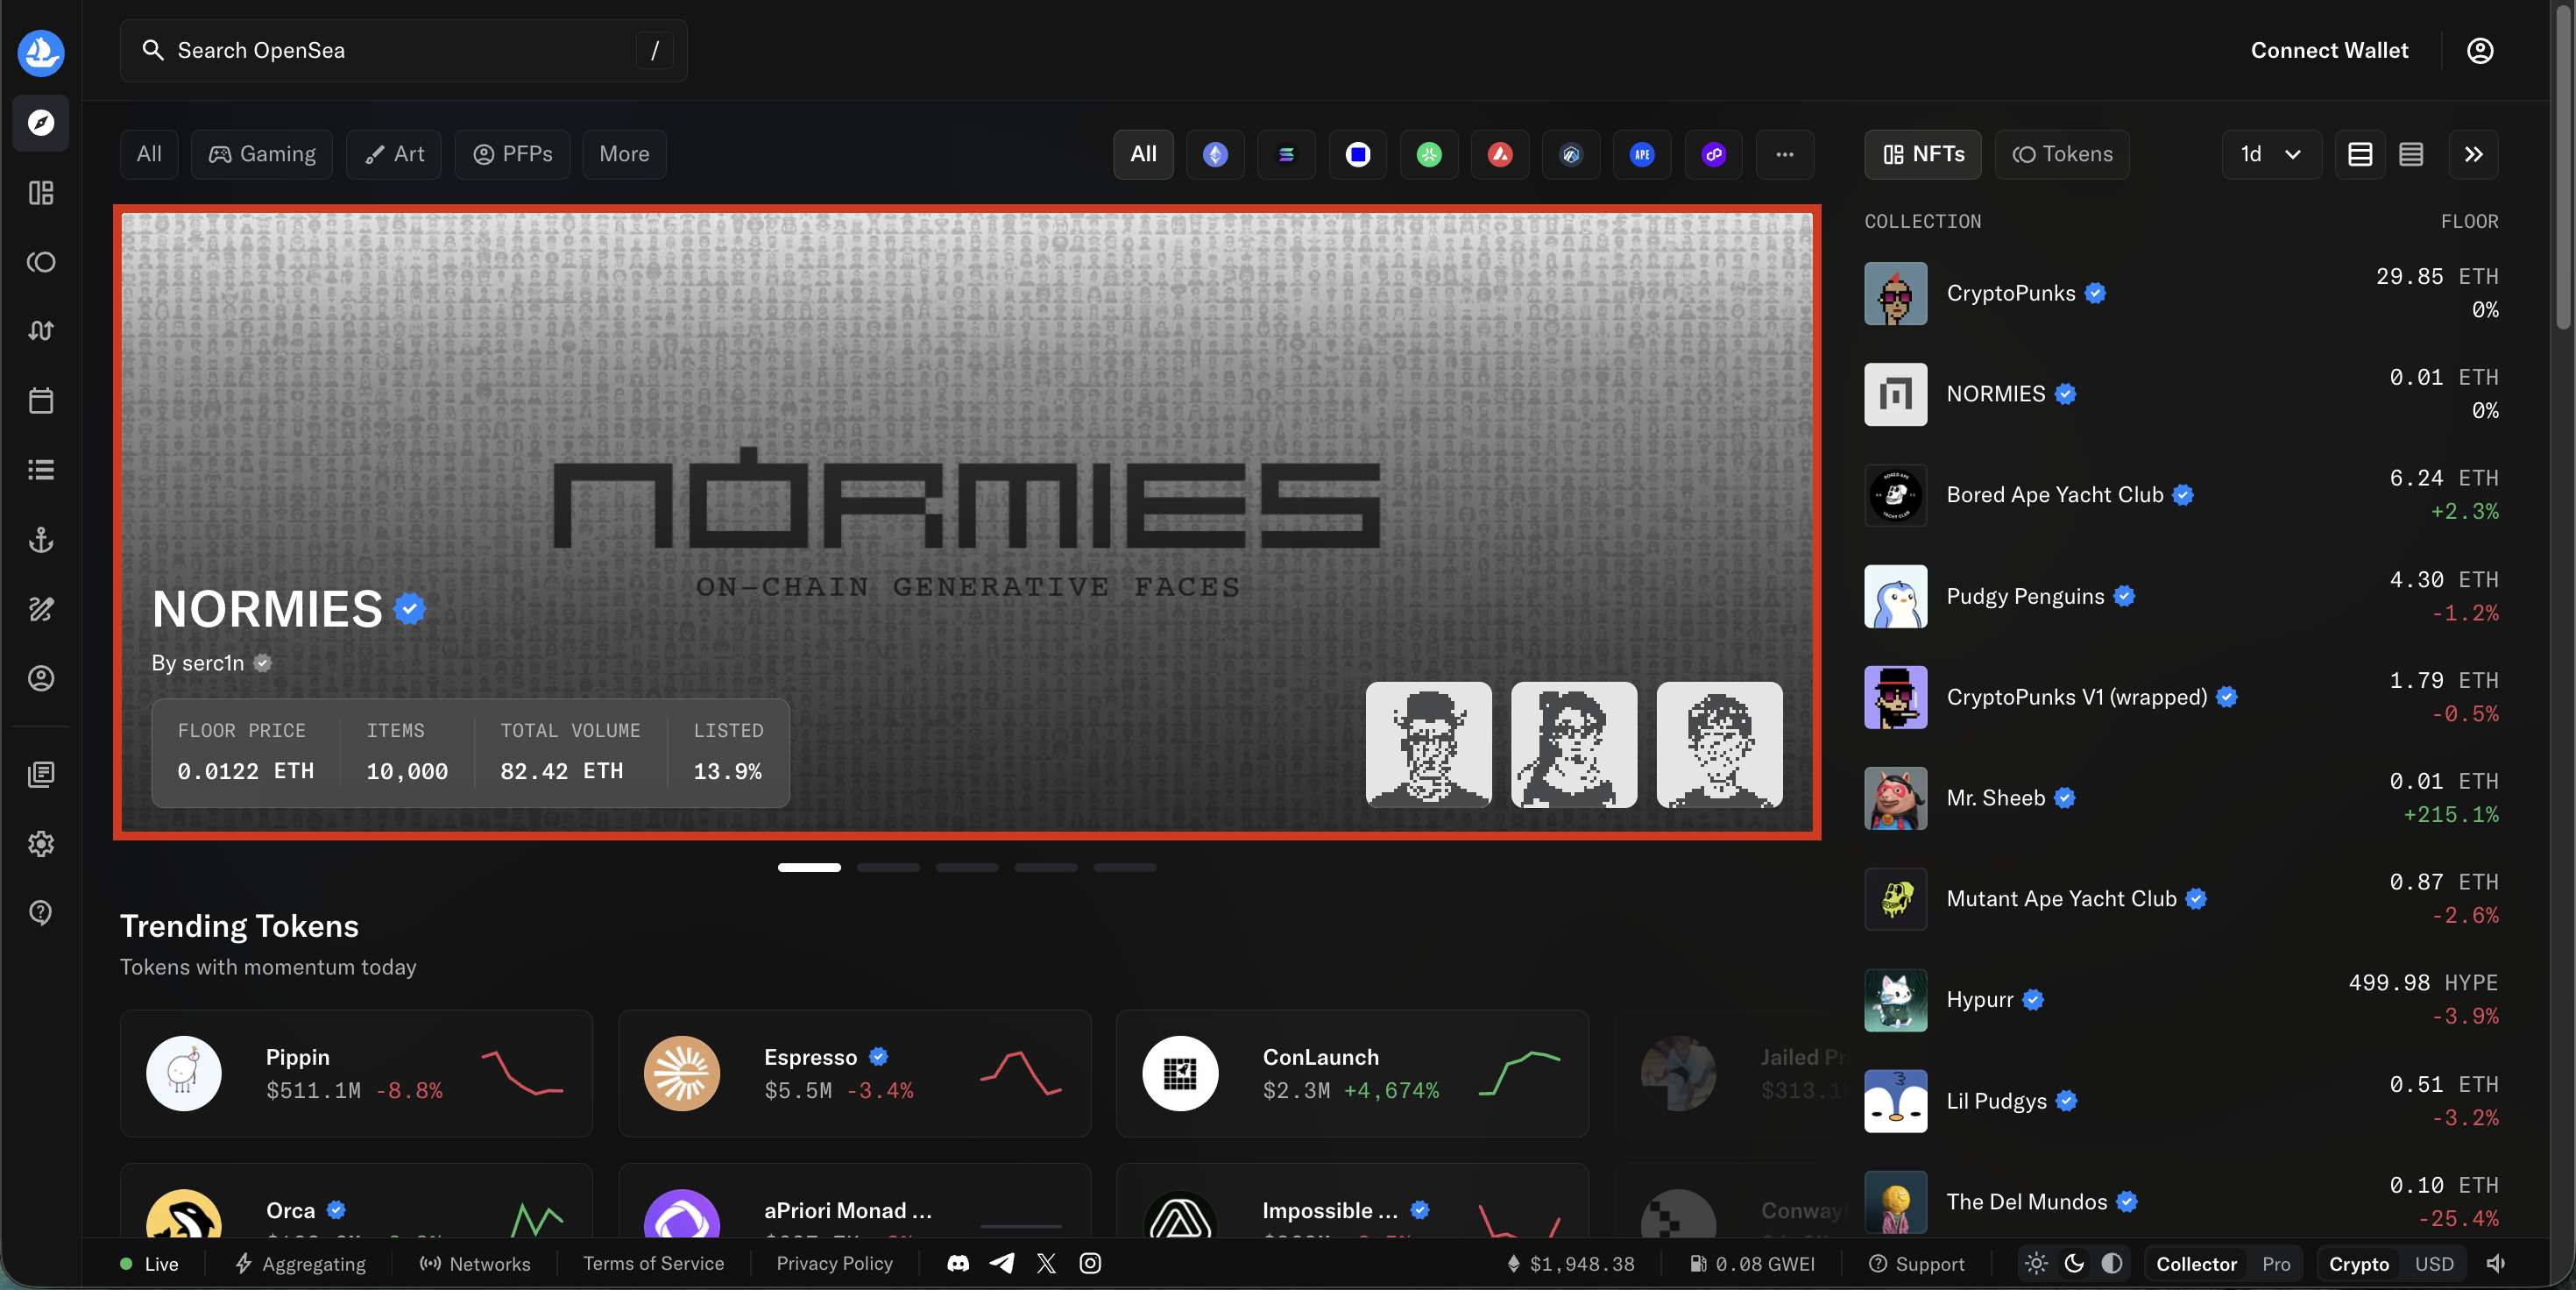Screen dimensions: 2576x1290
Task: Open the Privacy Policy link
Action: pyautogui.click(x=835, y=1263)
